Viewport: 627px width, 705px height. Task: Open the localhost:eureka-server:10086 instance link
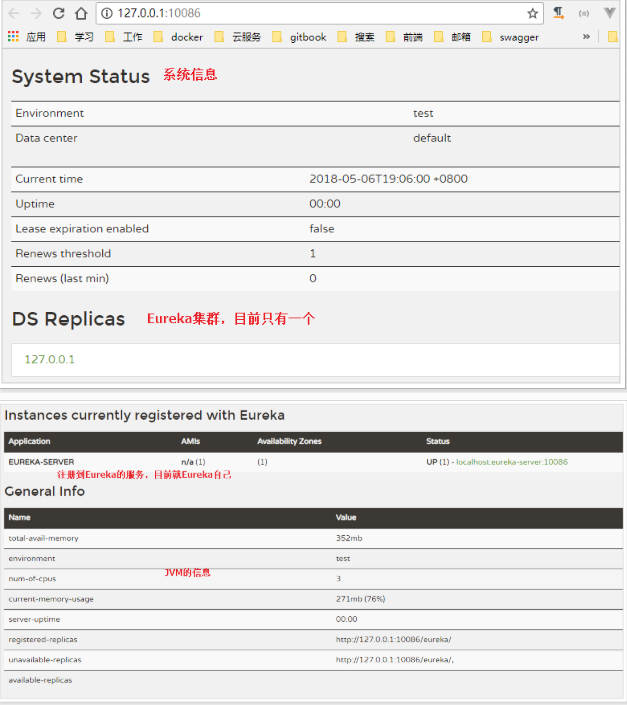point(512,462)
